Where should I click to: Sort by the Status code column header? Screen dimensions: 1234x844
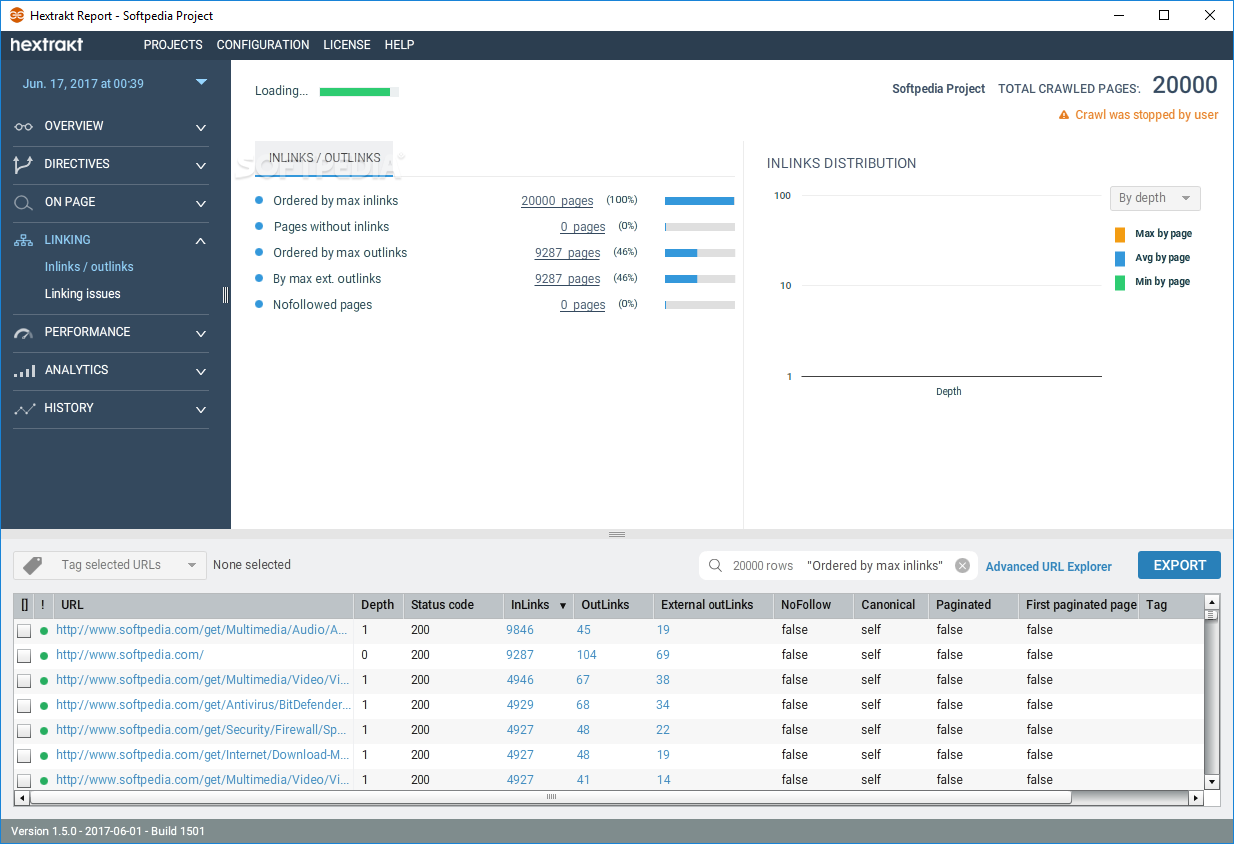click(x=453, y=605)
